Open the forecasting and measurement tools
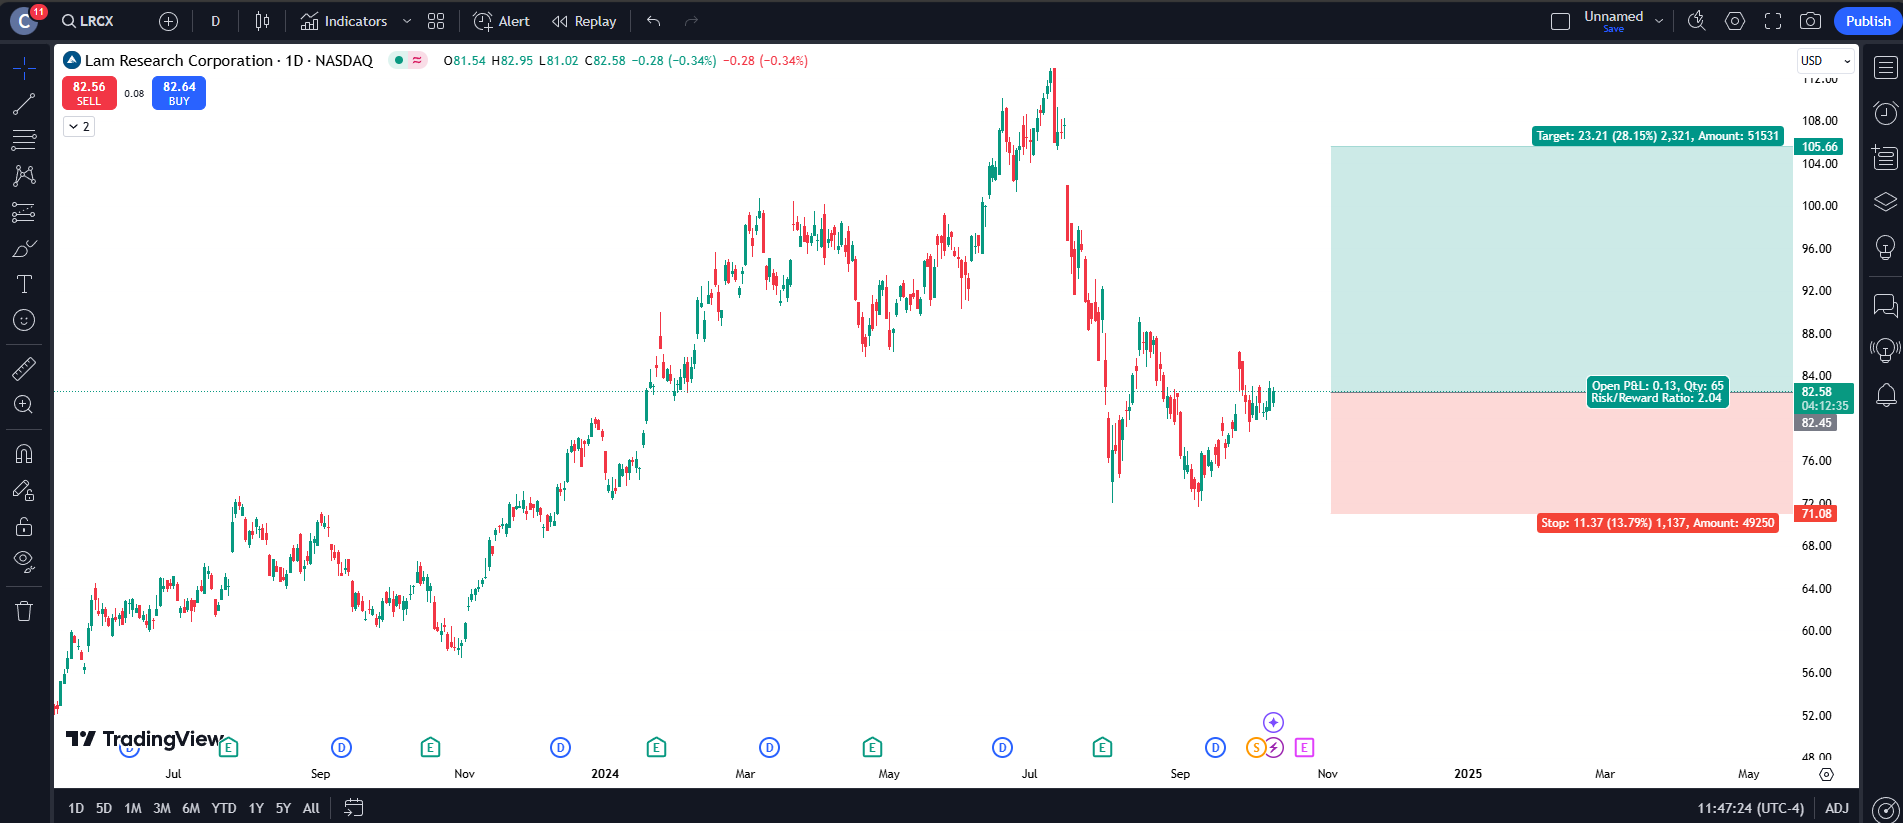The width and height of the screenshot is (1903, 823). click(x=24, y=212)
